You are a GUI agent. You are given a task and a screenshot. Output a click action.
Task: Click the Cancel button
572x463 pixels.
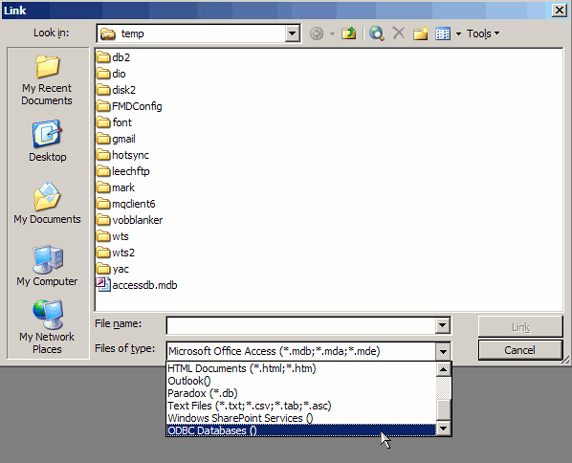[x=520, y=350]
